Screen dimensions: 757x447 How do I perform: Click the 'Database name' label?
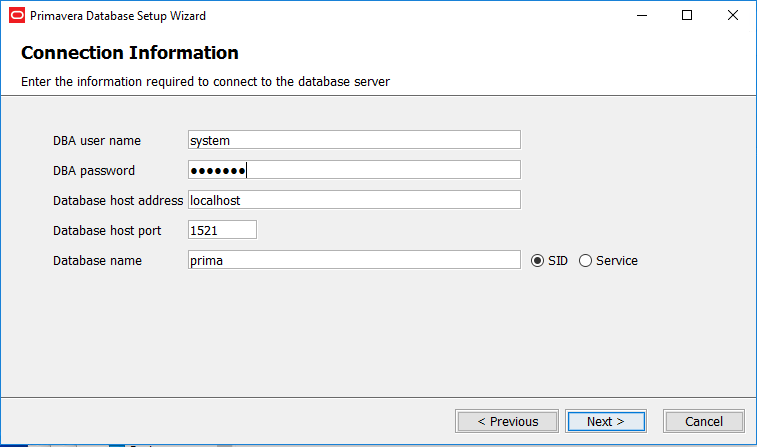click(98, 261)
